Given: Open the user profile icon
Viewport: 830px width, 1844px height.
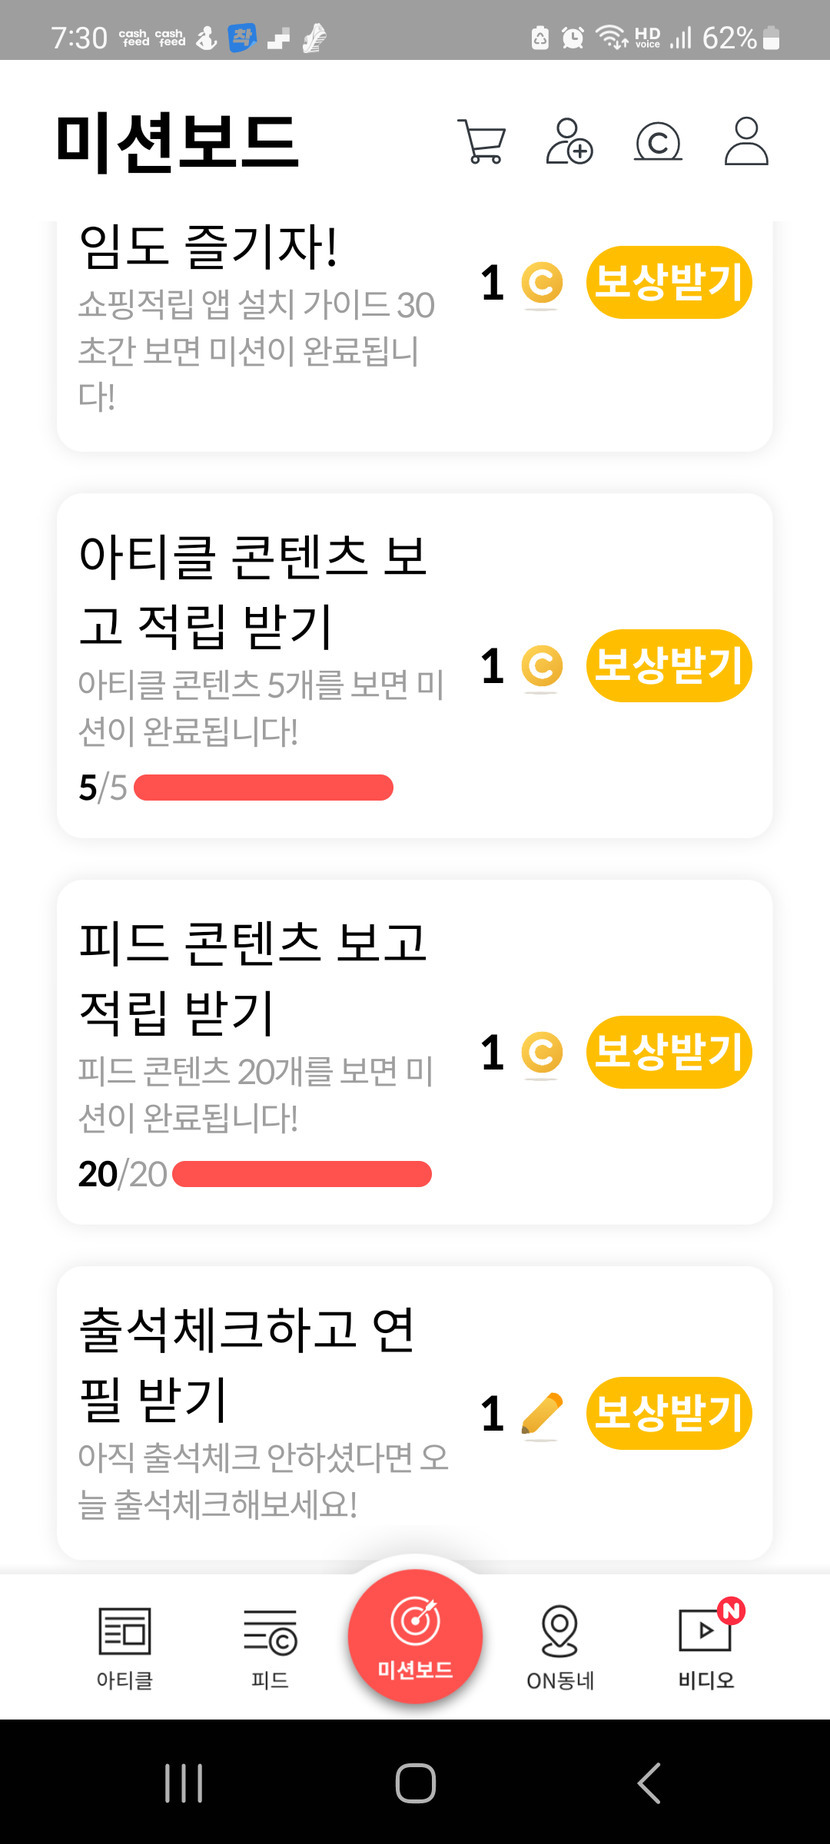Looking at the screenshot, I should click(x=746, y=141).
